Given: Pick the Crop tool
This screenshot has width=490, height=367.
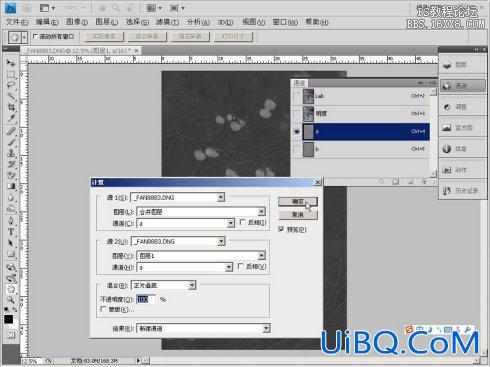Looking at the screenshot, I should click(11, 107).
